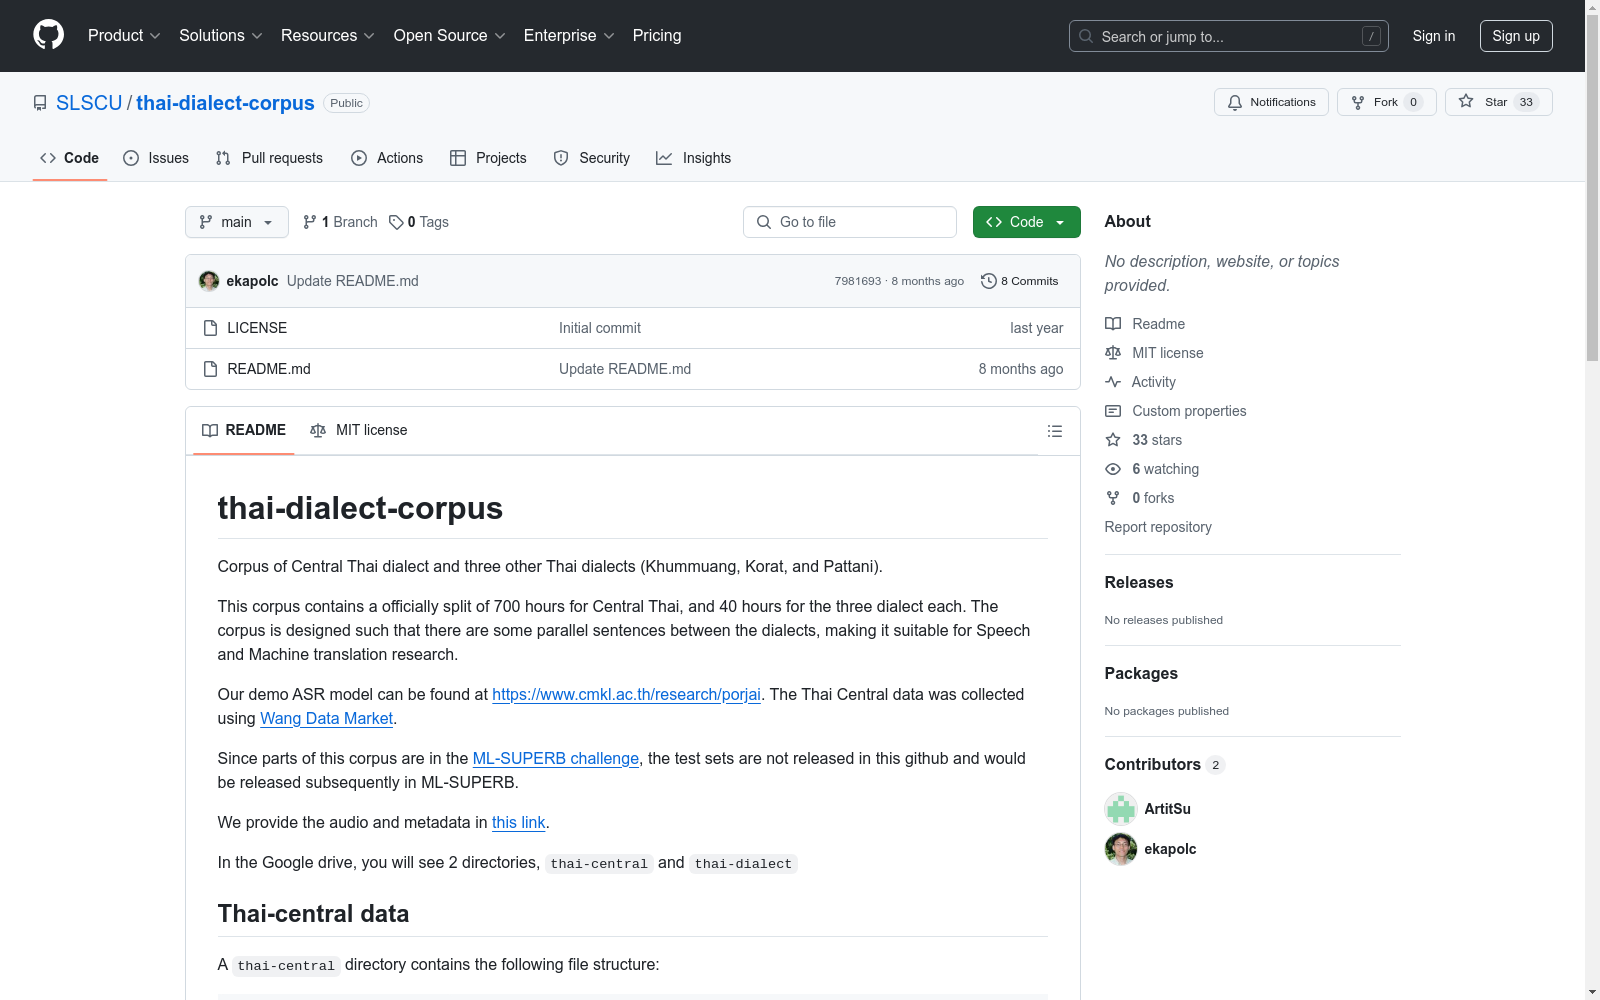Switch to the Pull requests tab
Viewport: 1600px width, 1000px height.
pos(269,158)
